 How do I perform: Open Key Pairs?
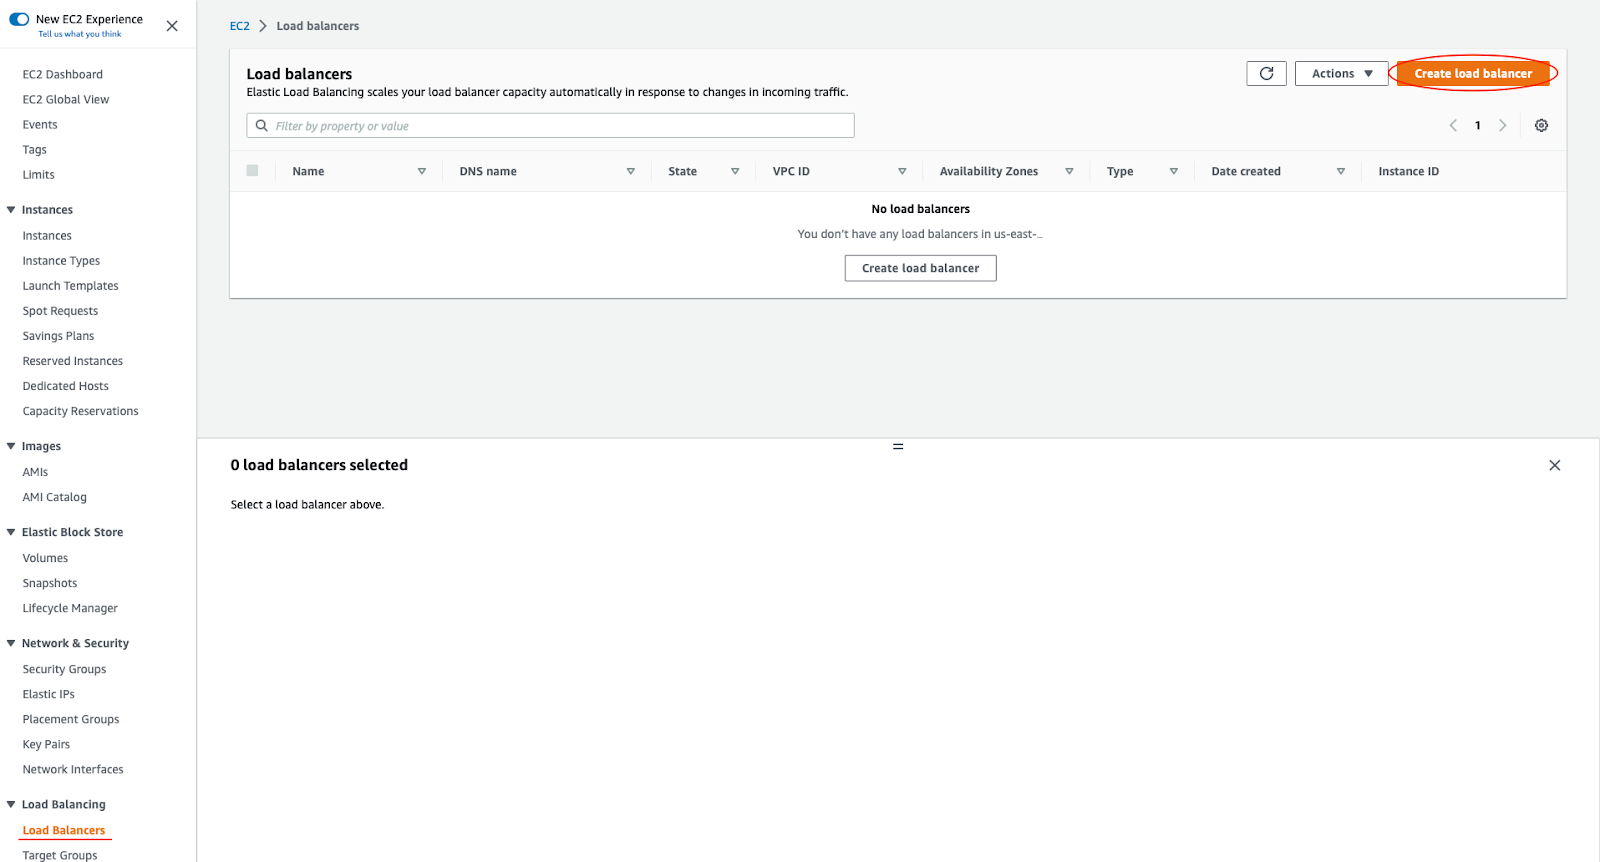point(46,744)
